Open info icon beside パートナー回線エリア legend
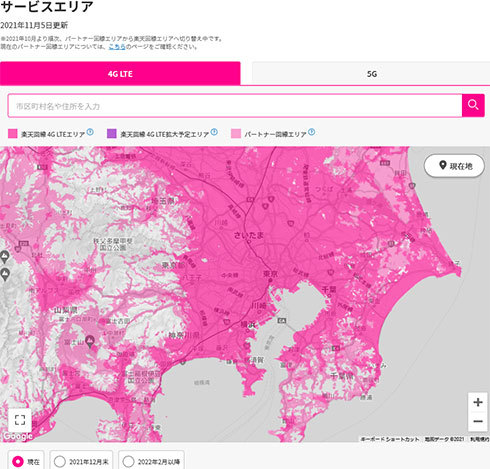The width and height of the screenshot is (490, 469). (x=311, y=132)
